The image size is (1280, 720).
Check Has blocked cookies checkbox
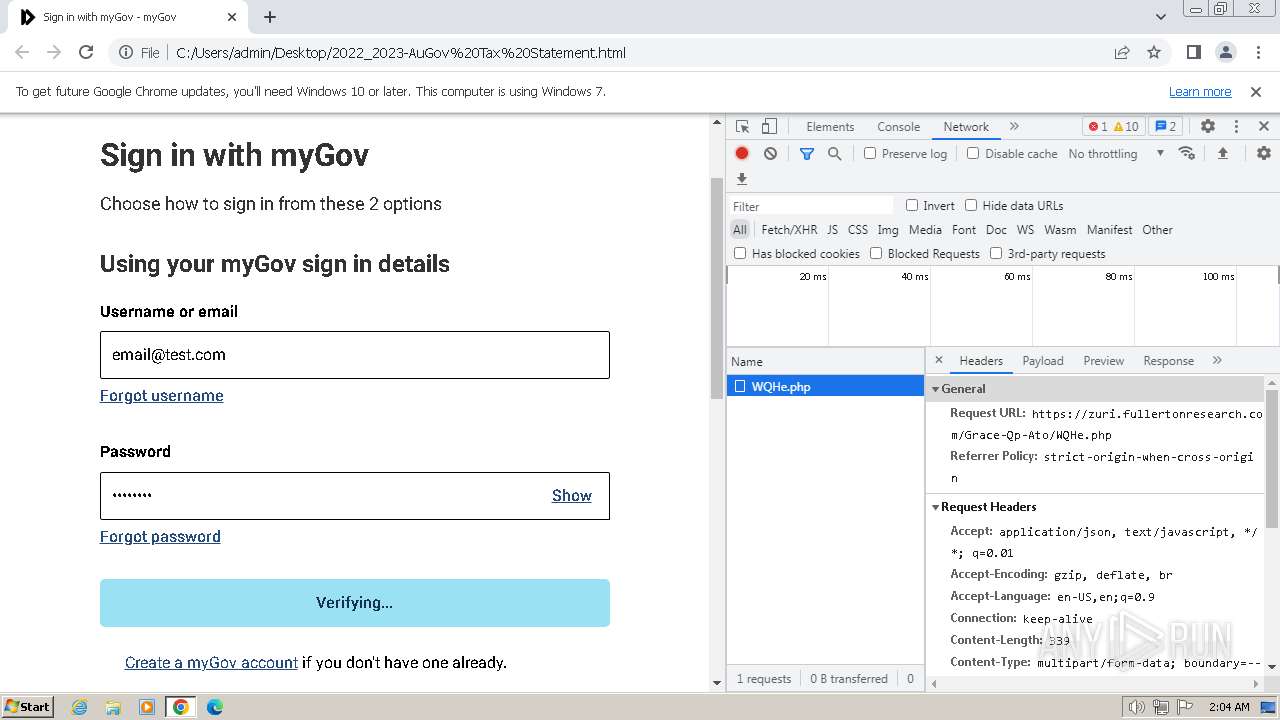pos(740,253)
